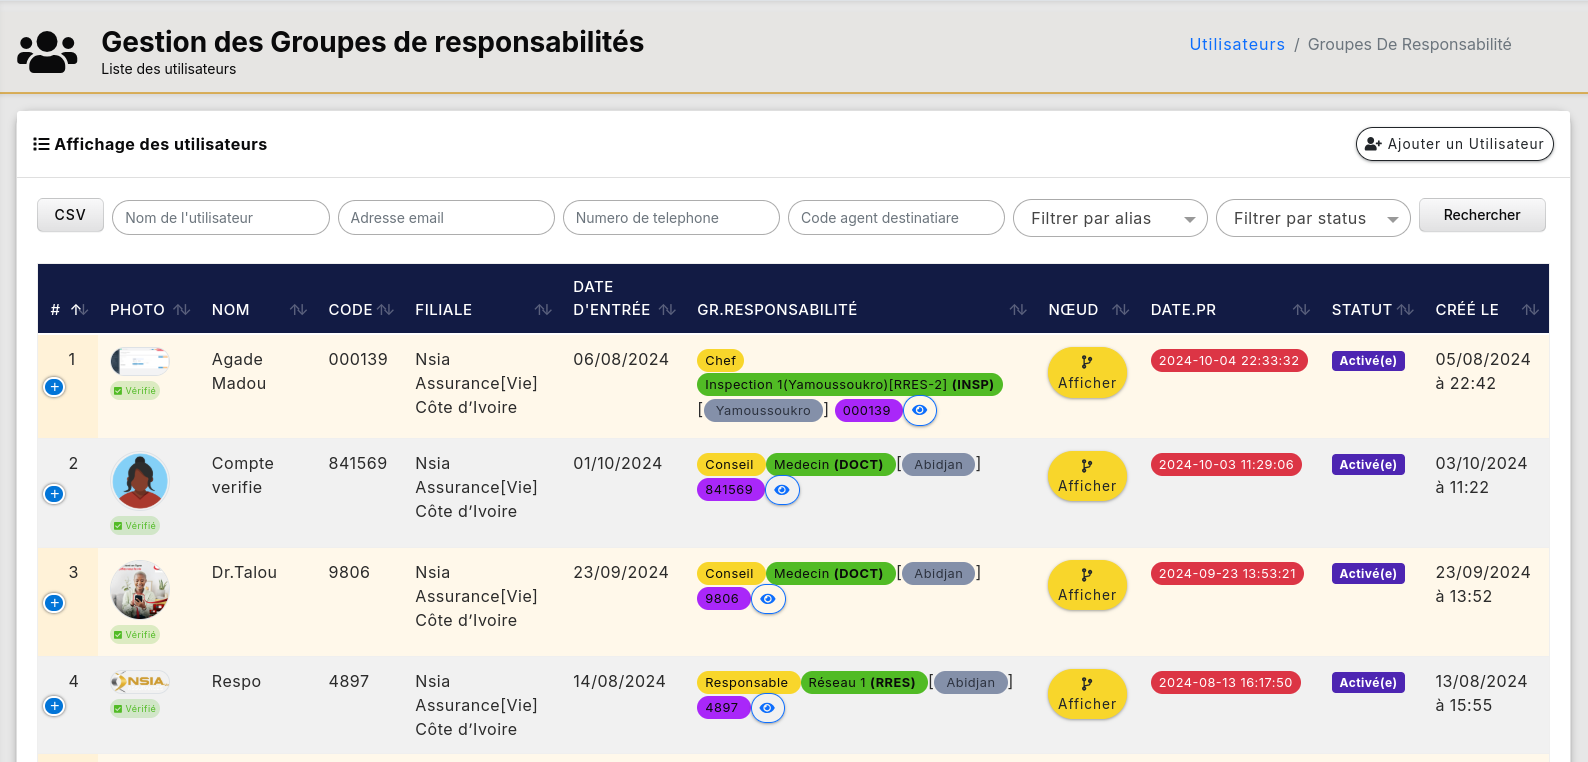Open the Filtrer par alias dropdown
1588x762 pixels.
(1109, 218)
